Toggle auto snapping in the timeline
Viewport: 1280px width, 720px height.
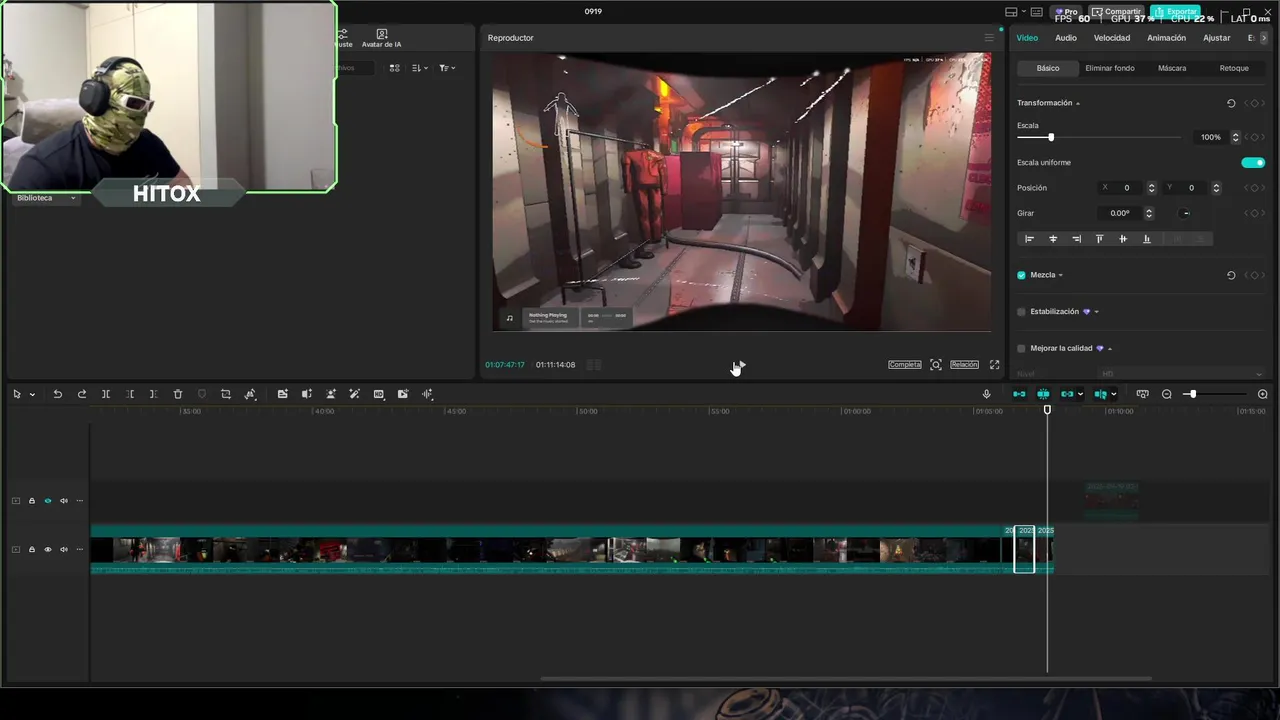(1043, 394)
